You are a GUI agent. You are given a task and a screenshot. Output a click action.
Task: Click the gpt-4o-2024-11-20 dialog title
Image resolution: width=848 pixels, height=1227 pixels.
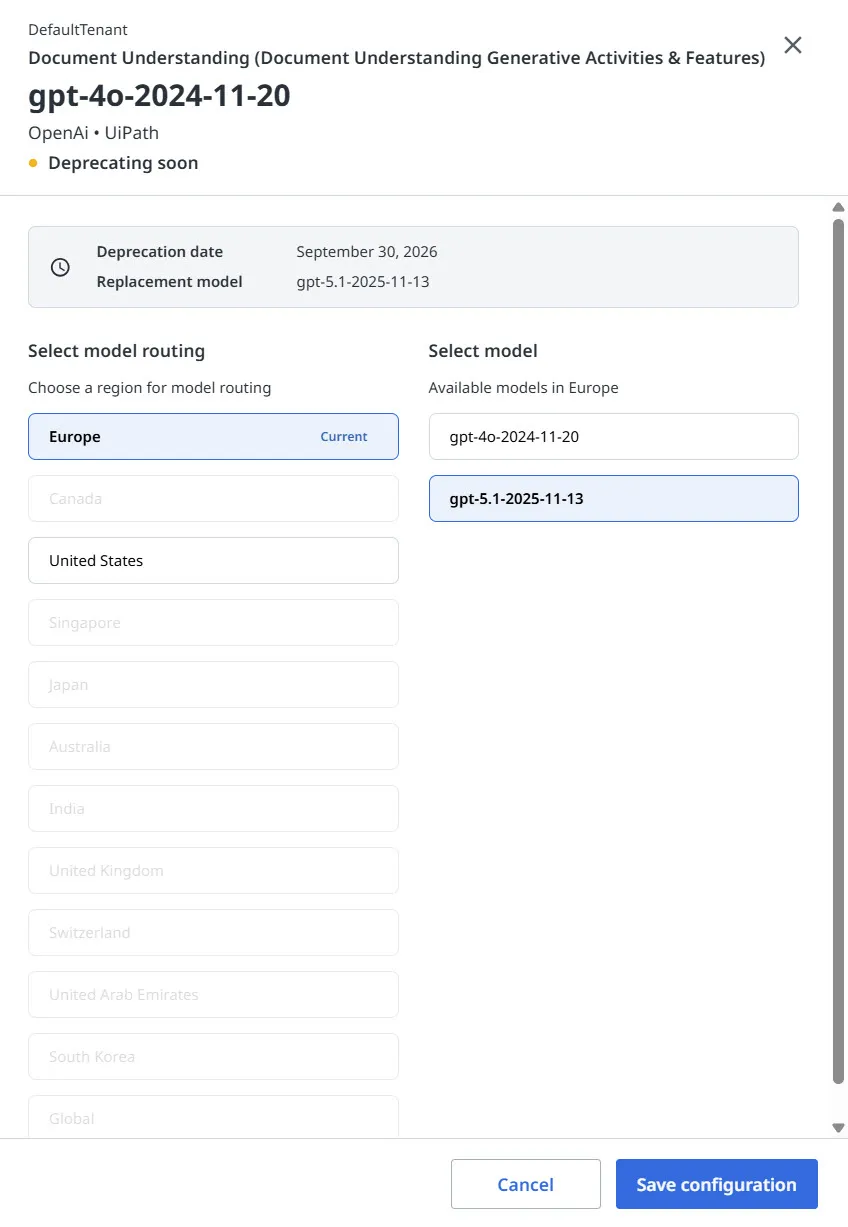pos(159,96)
